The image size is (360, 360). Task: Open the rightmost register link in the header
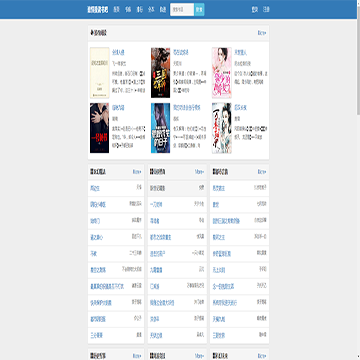(266, 10)
